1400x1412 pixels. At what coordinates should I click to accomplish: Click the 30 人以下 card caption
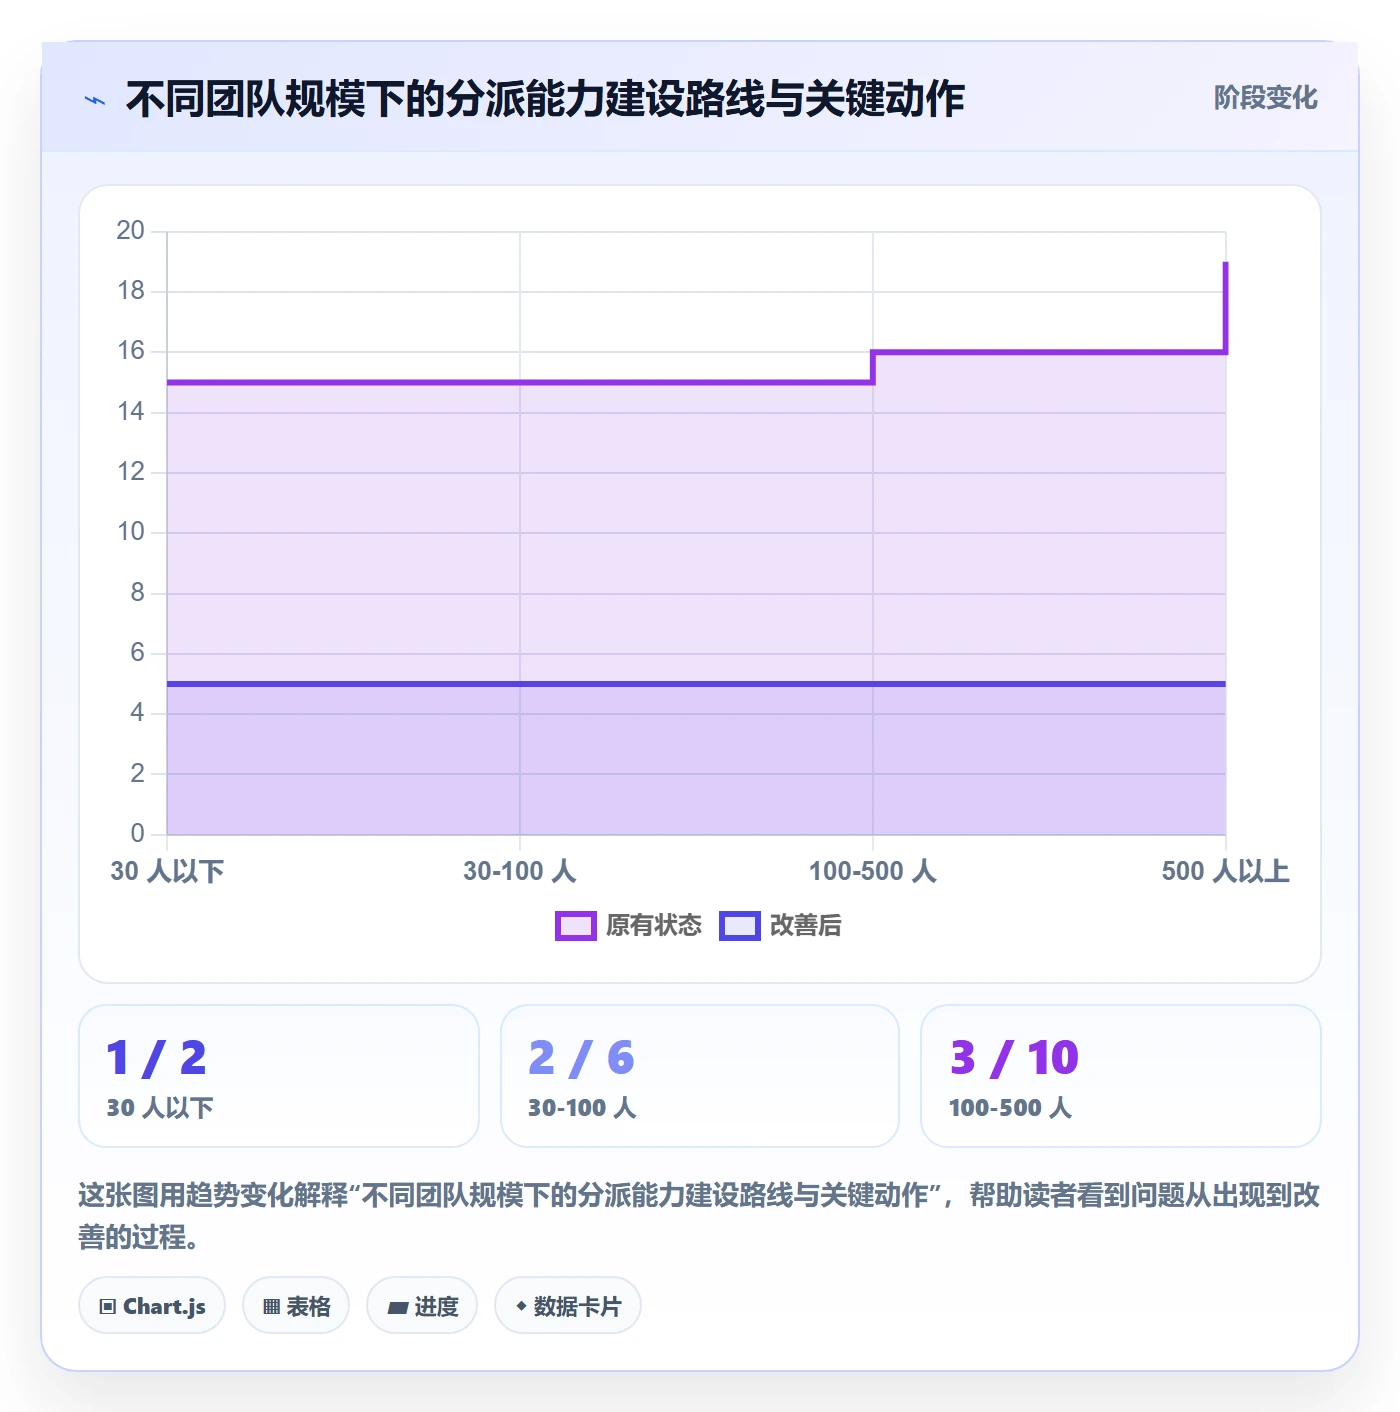coord(160,1108)
